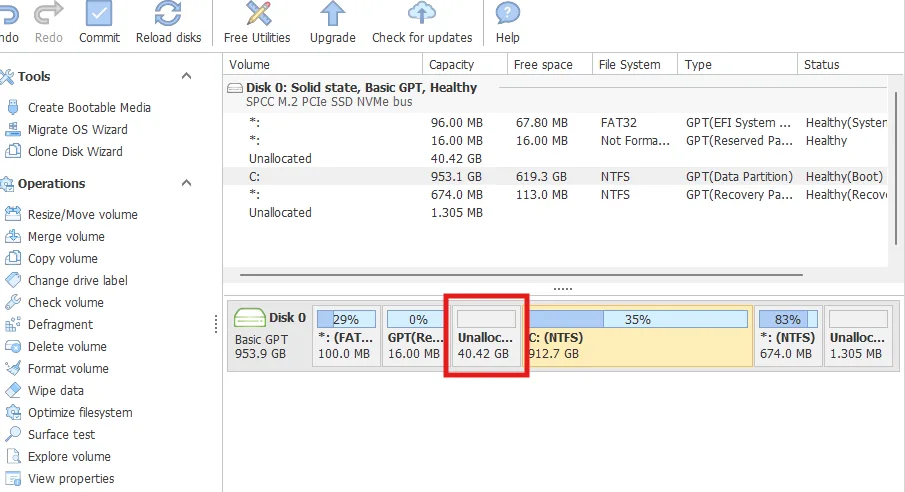
Task: Click the Operations section header
Action: click(51, 183)
